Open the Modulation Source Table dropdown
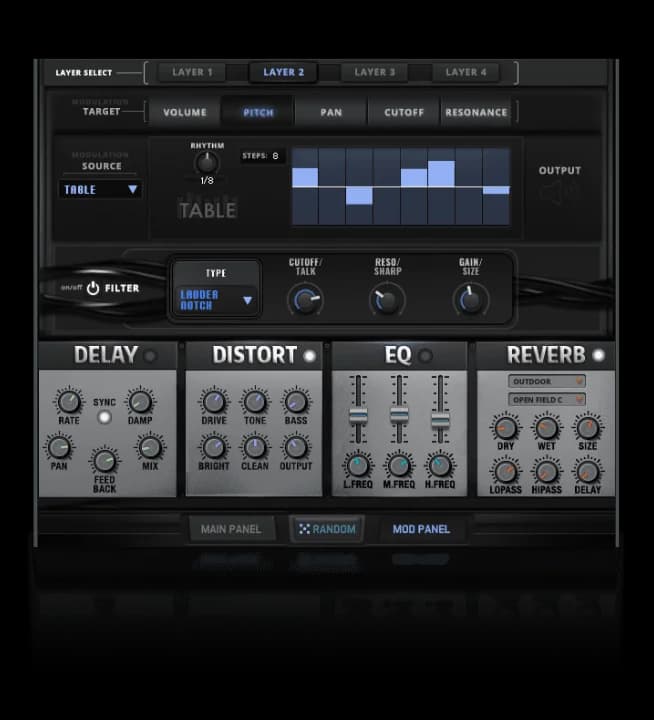Viewport: 654px width, 720px height. [100, 189]
